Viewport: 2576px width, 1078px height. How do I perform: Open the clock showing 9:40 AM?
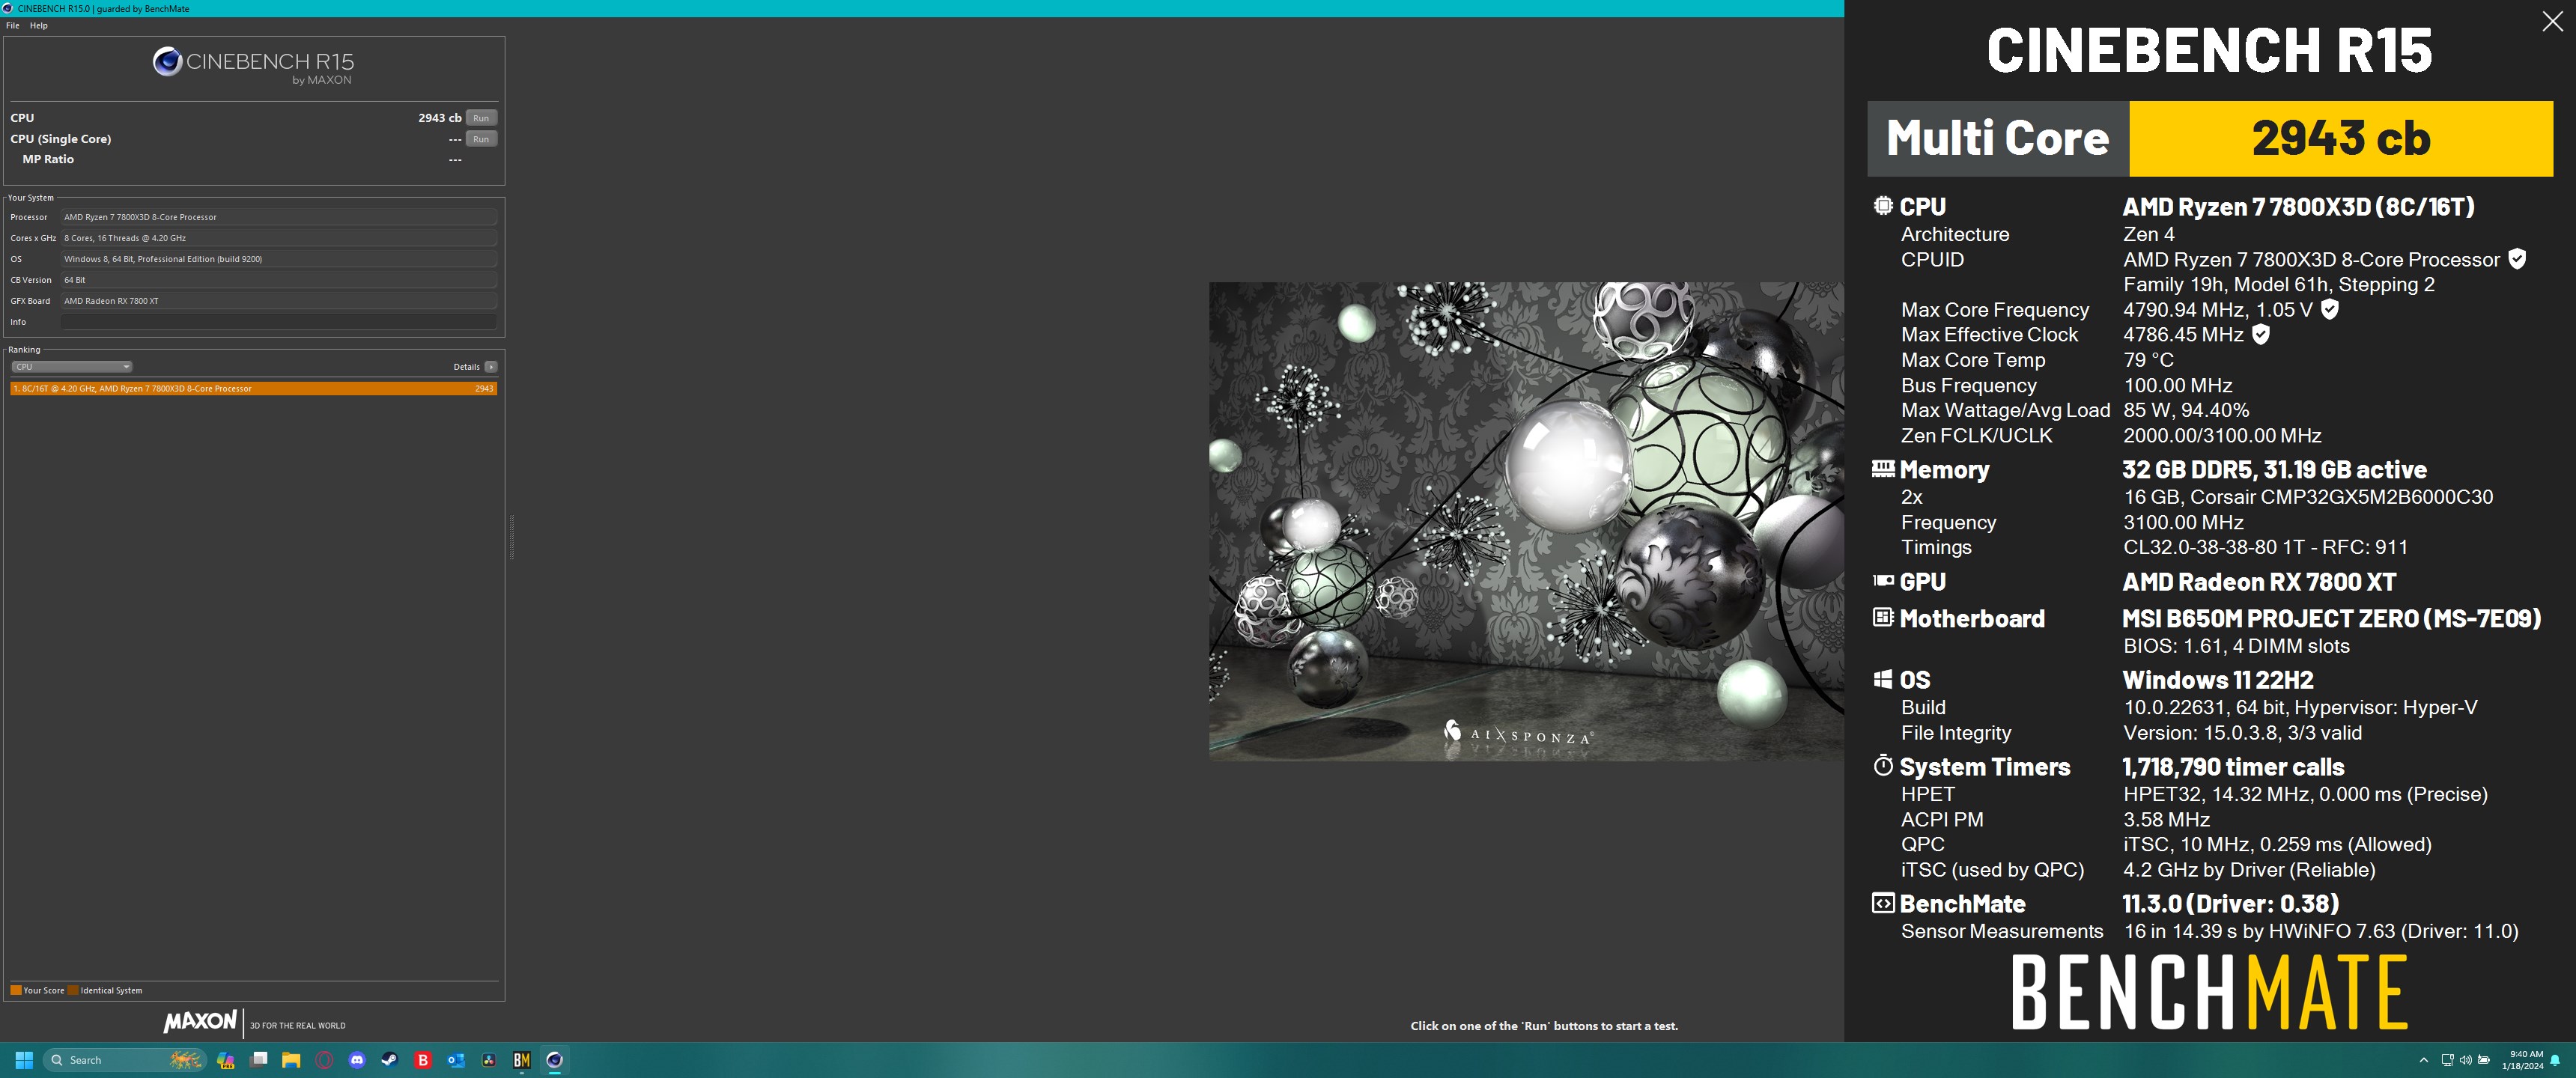[2523, 1060]
